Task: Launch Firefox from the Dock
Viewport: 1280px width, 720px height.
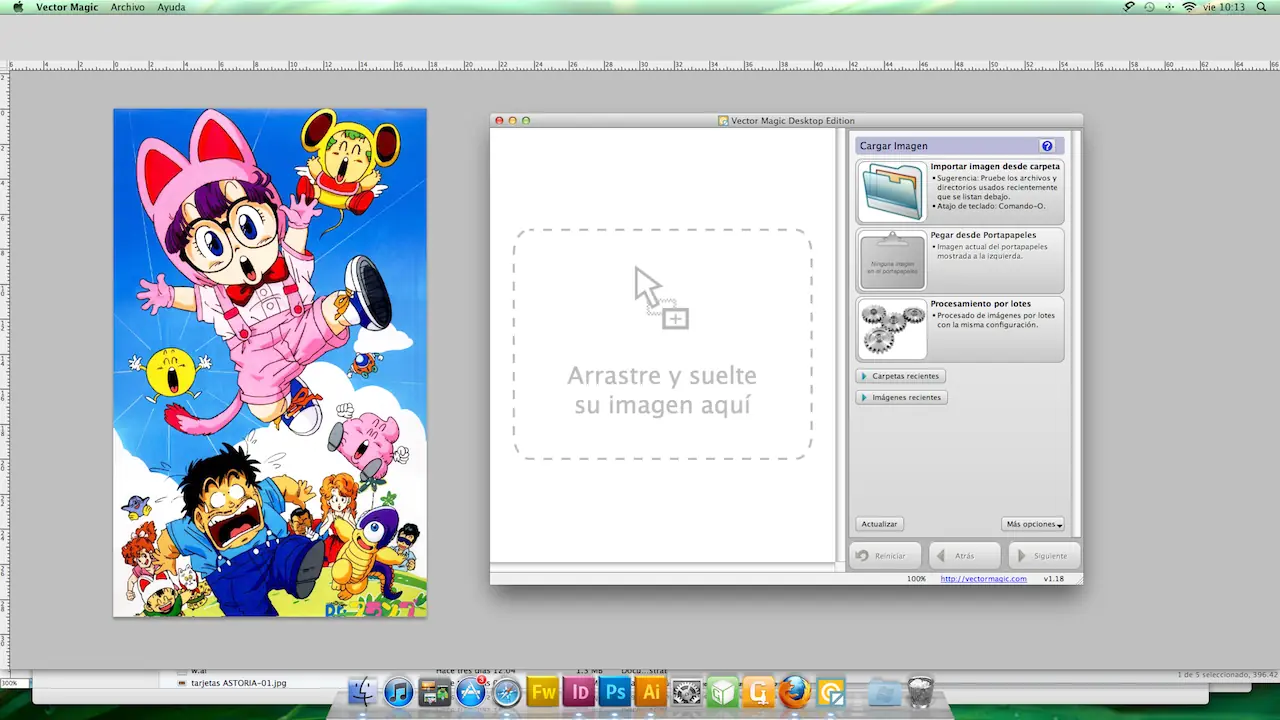Action: [795, 691]
